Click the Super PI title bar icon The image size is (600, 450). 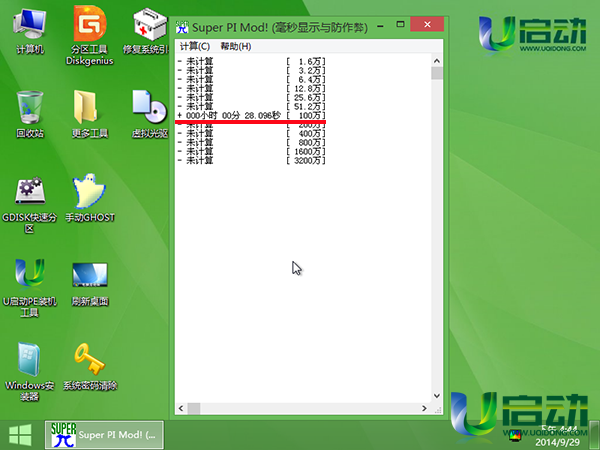coord(182,27)
